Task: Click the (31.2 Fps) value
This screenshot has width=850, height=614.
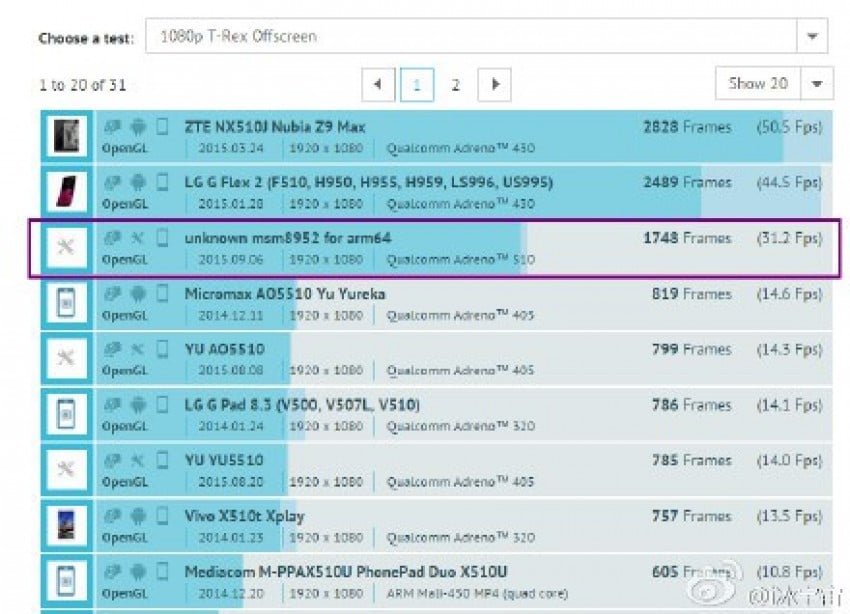Action: [x=789, y=238]
